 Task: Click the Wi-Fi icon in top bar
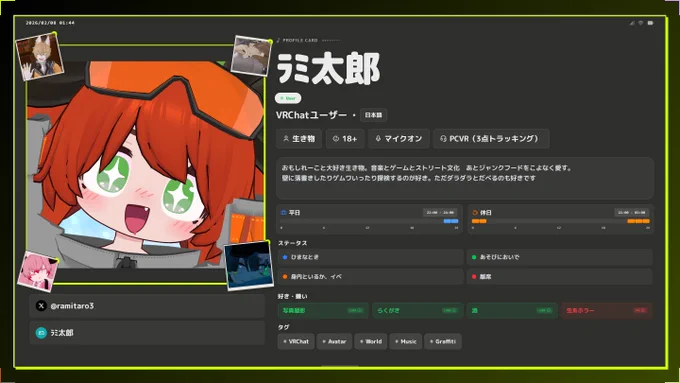641,23
